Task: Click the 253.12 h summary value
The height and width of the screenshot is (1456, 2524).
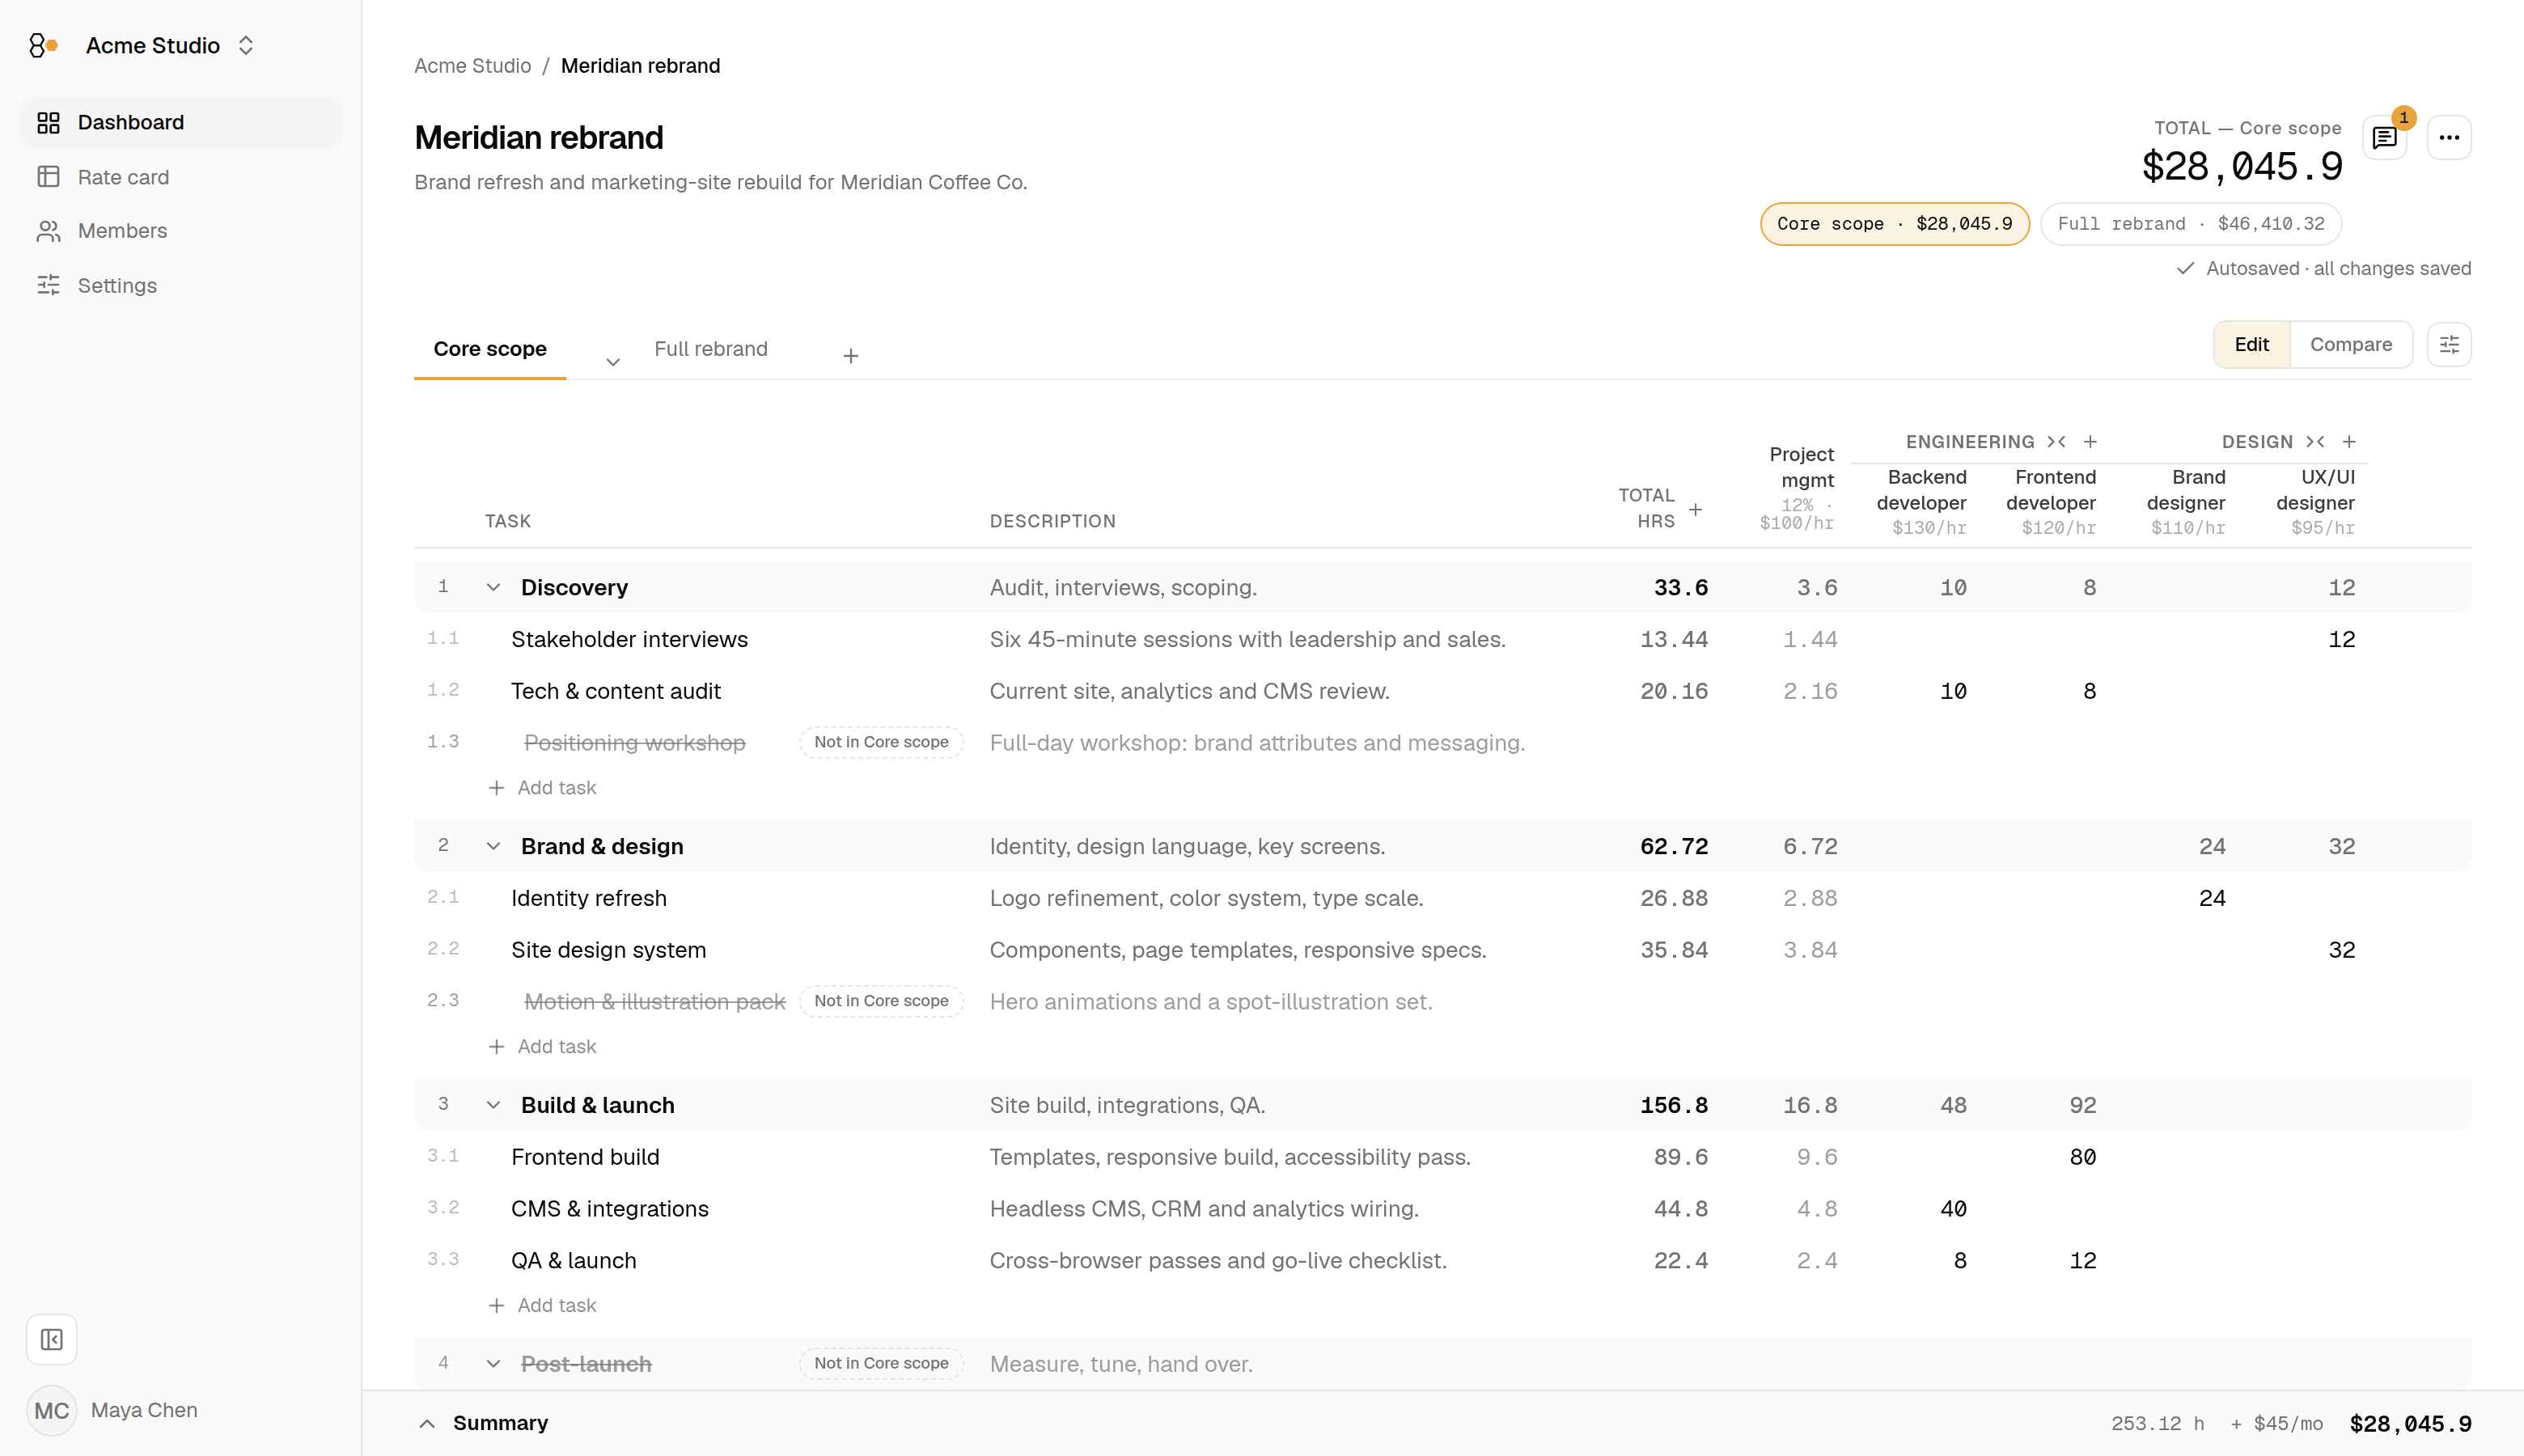Action: (2157, 1424)
